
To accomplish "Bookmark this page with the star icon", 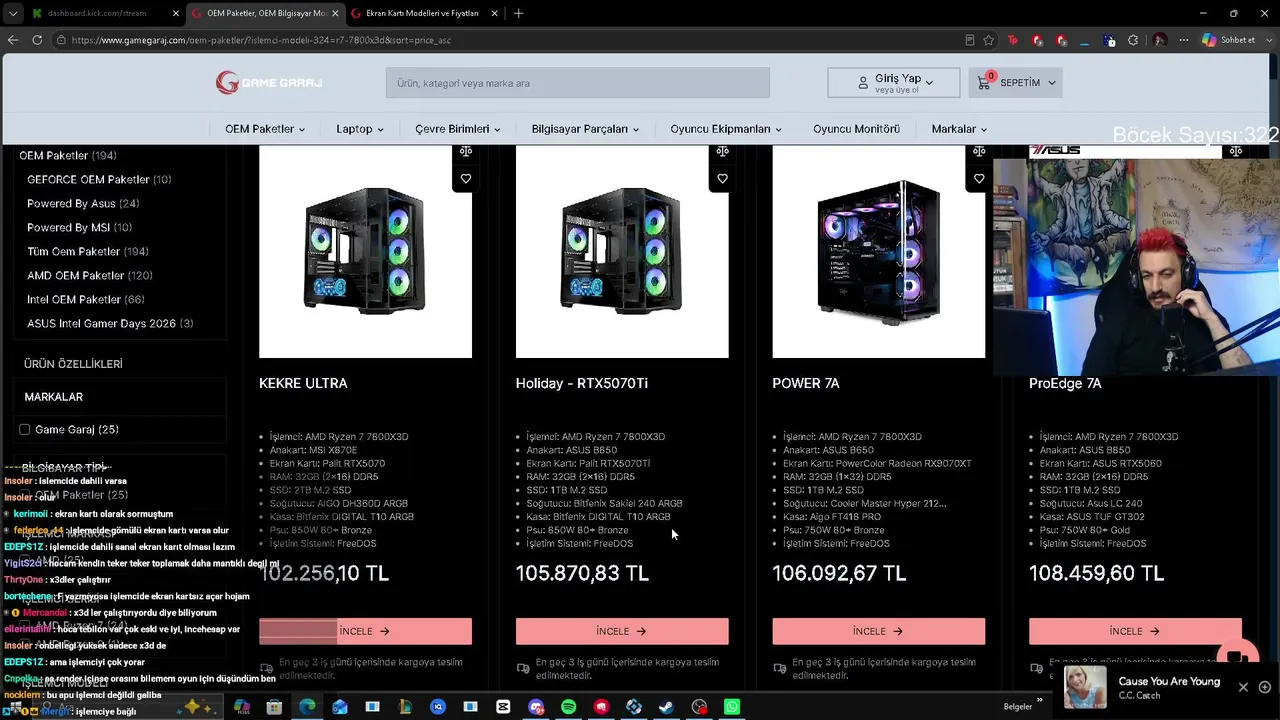I will 989,40.
